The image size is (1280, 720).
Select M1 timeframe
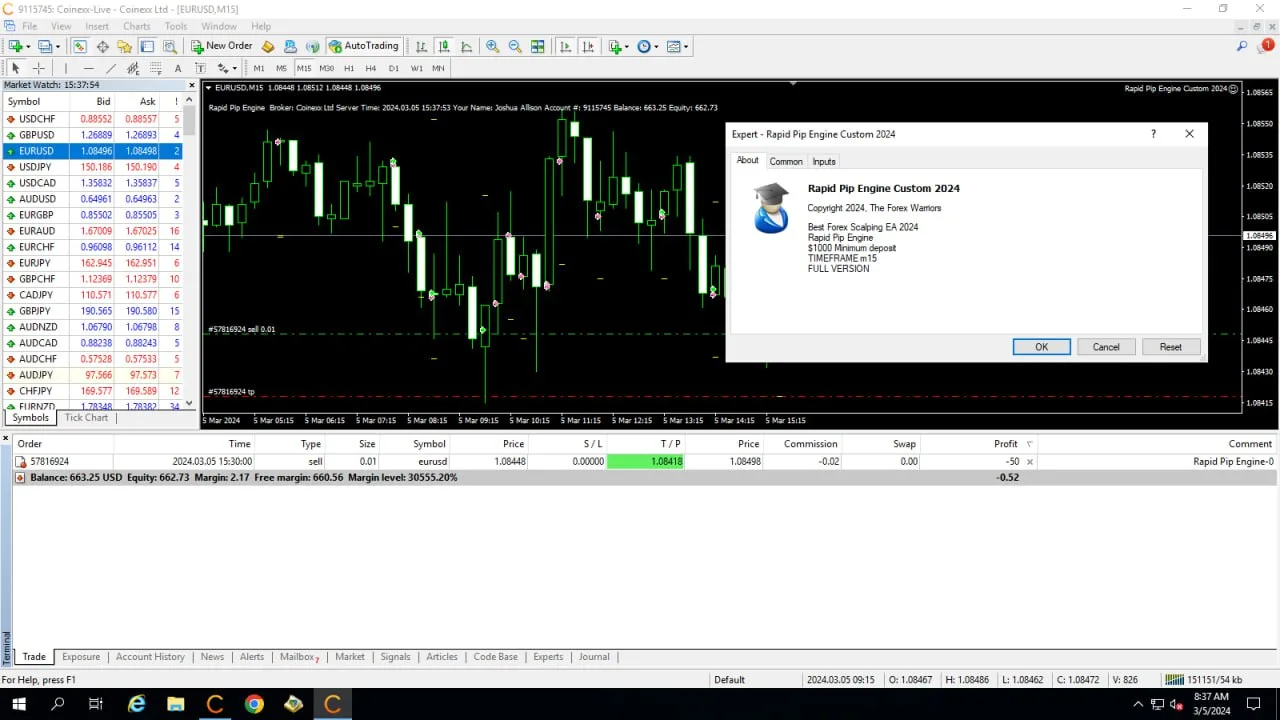259,68
